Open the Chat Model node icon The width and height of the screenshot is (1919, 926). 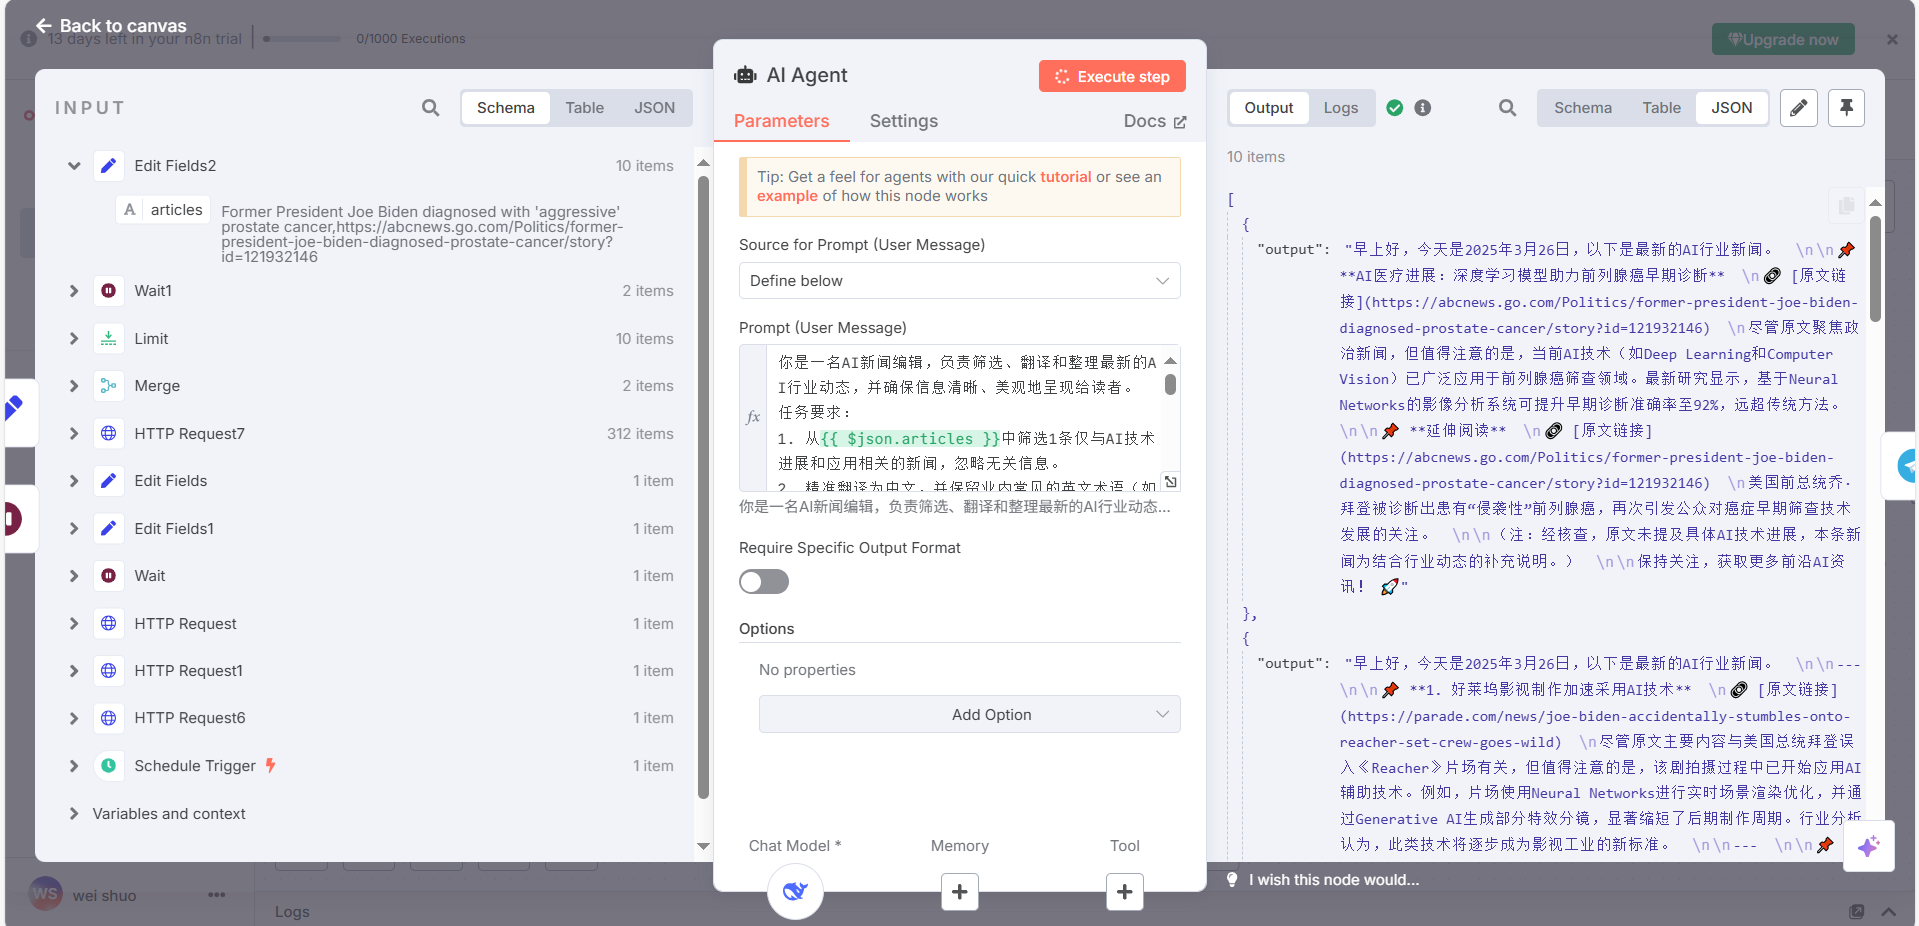click(795, 891)
